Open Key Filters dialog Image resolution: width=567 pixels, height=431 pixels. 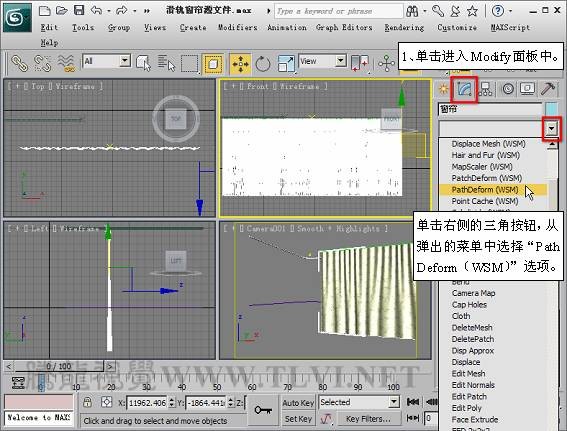click(368, 419)
